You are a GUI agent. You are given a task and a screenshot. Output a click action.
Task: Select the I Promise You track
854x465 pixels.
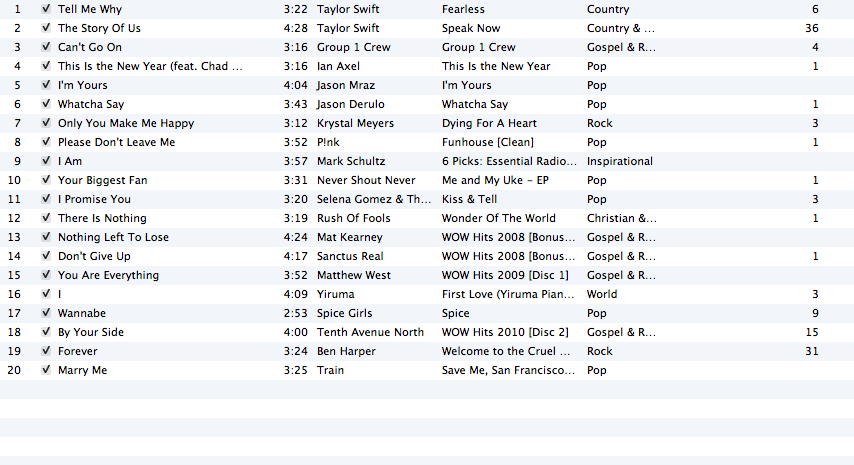pos(427,199)
